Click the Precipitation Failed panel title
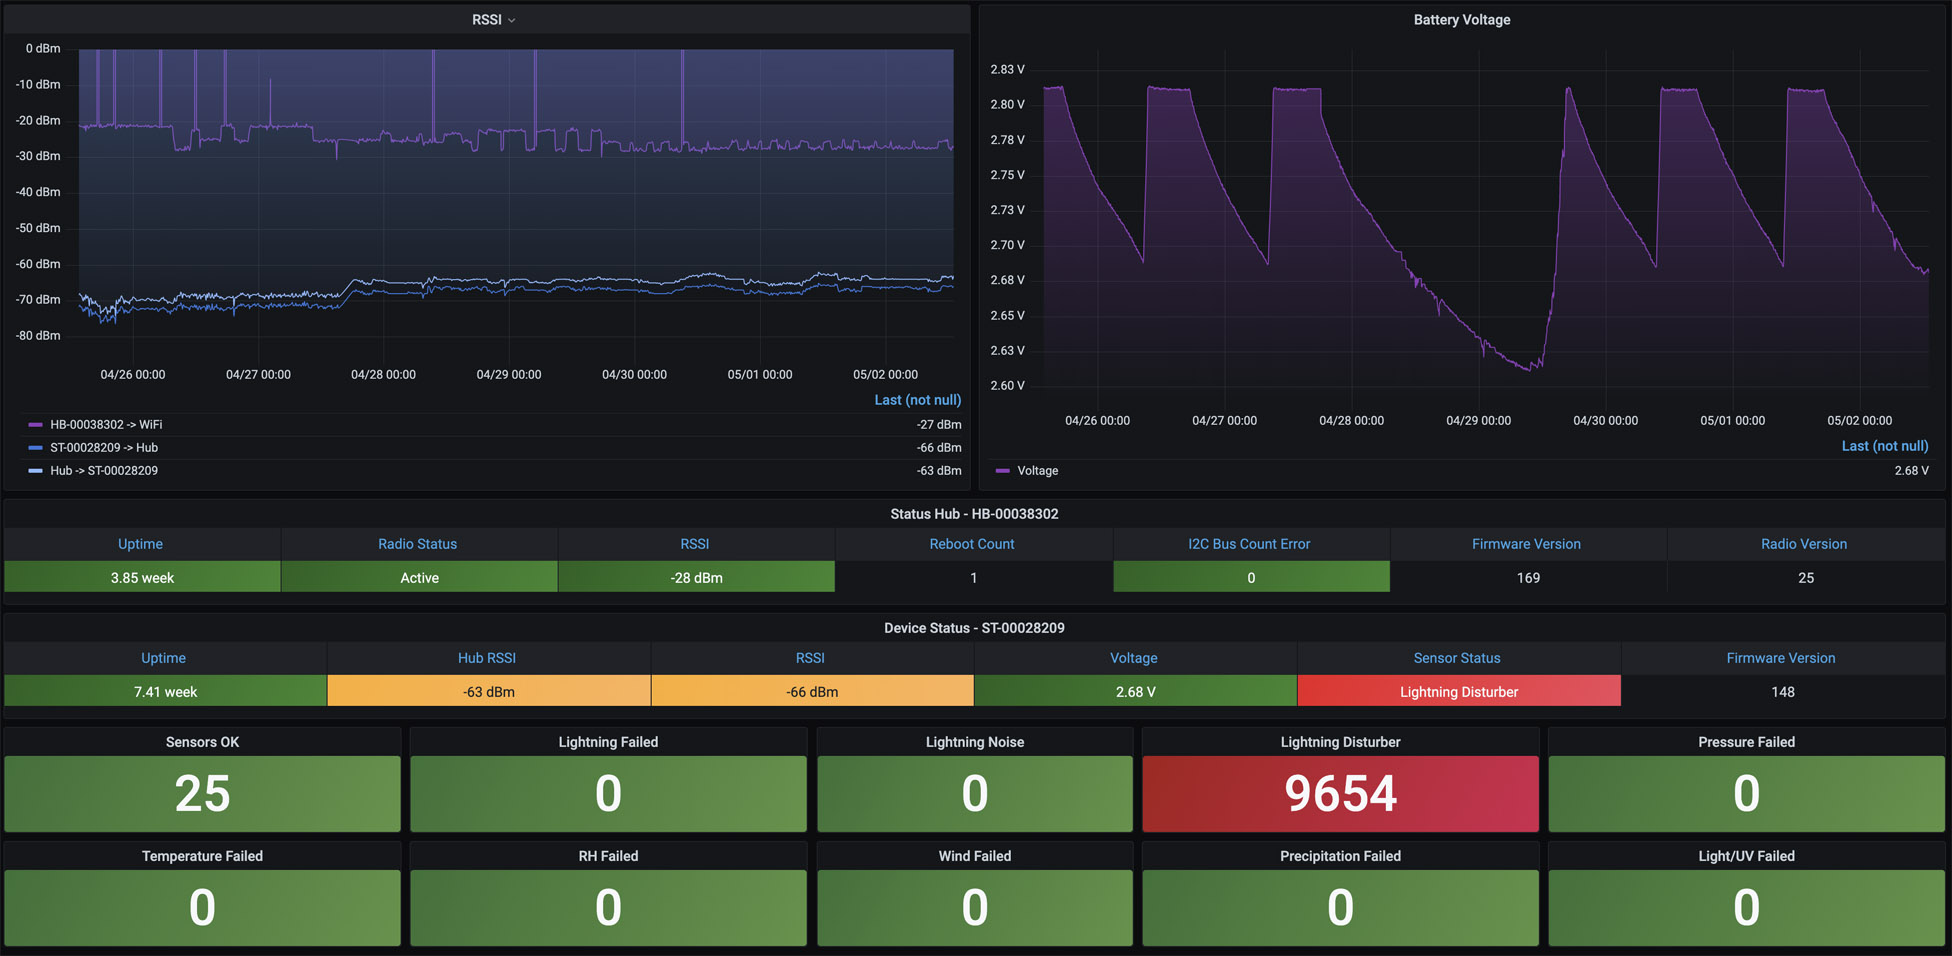This screenshot has width=1952, height=956. [x=1340, y=856]
